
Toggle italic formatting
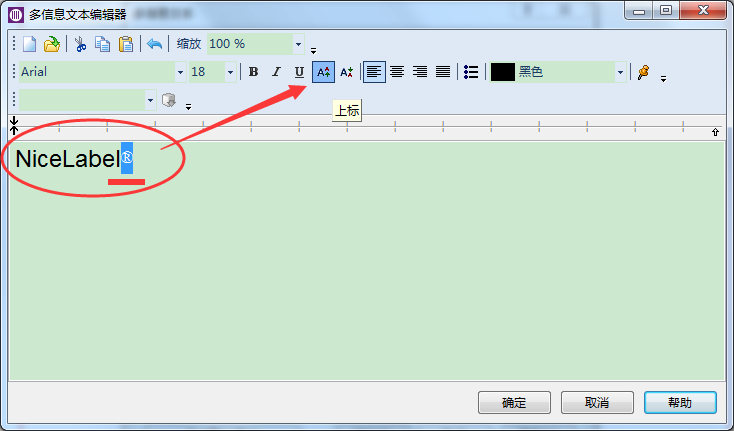click(276, 72)
